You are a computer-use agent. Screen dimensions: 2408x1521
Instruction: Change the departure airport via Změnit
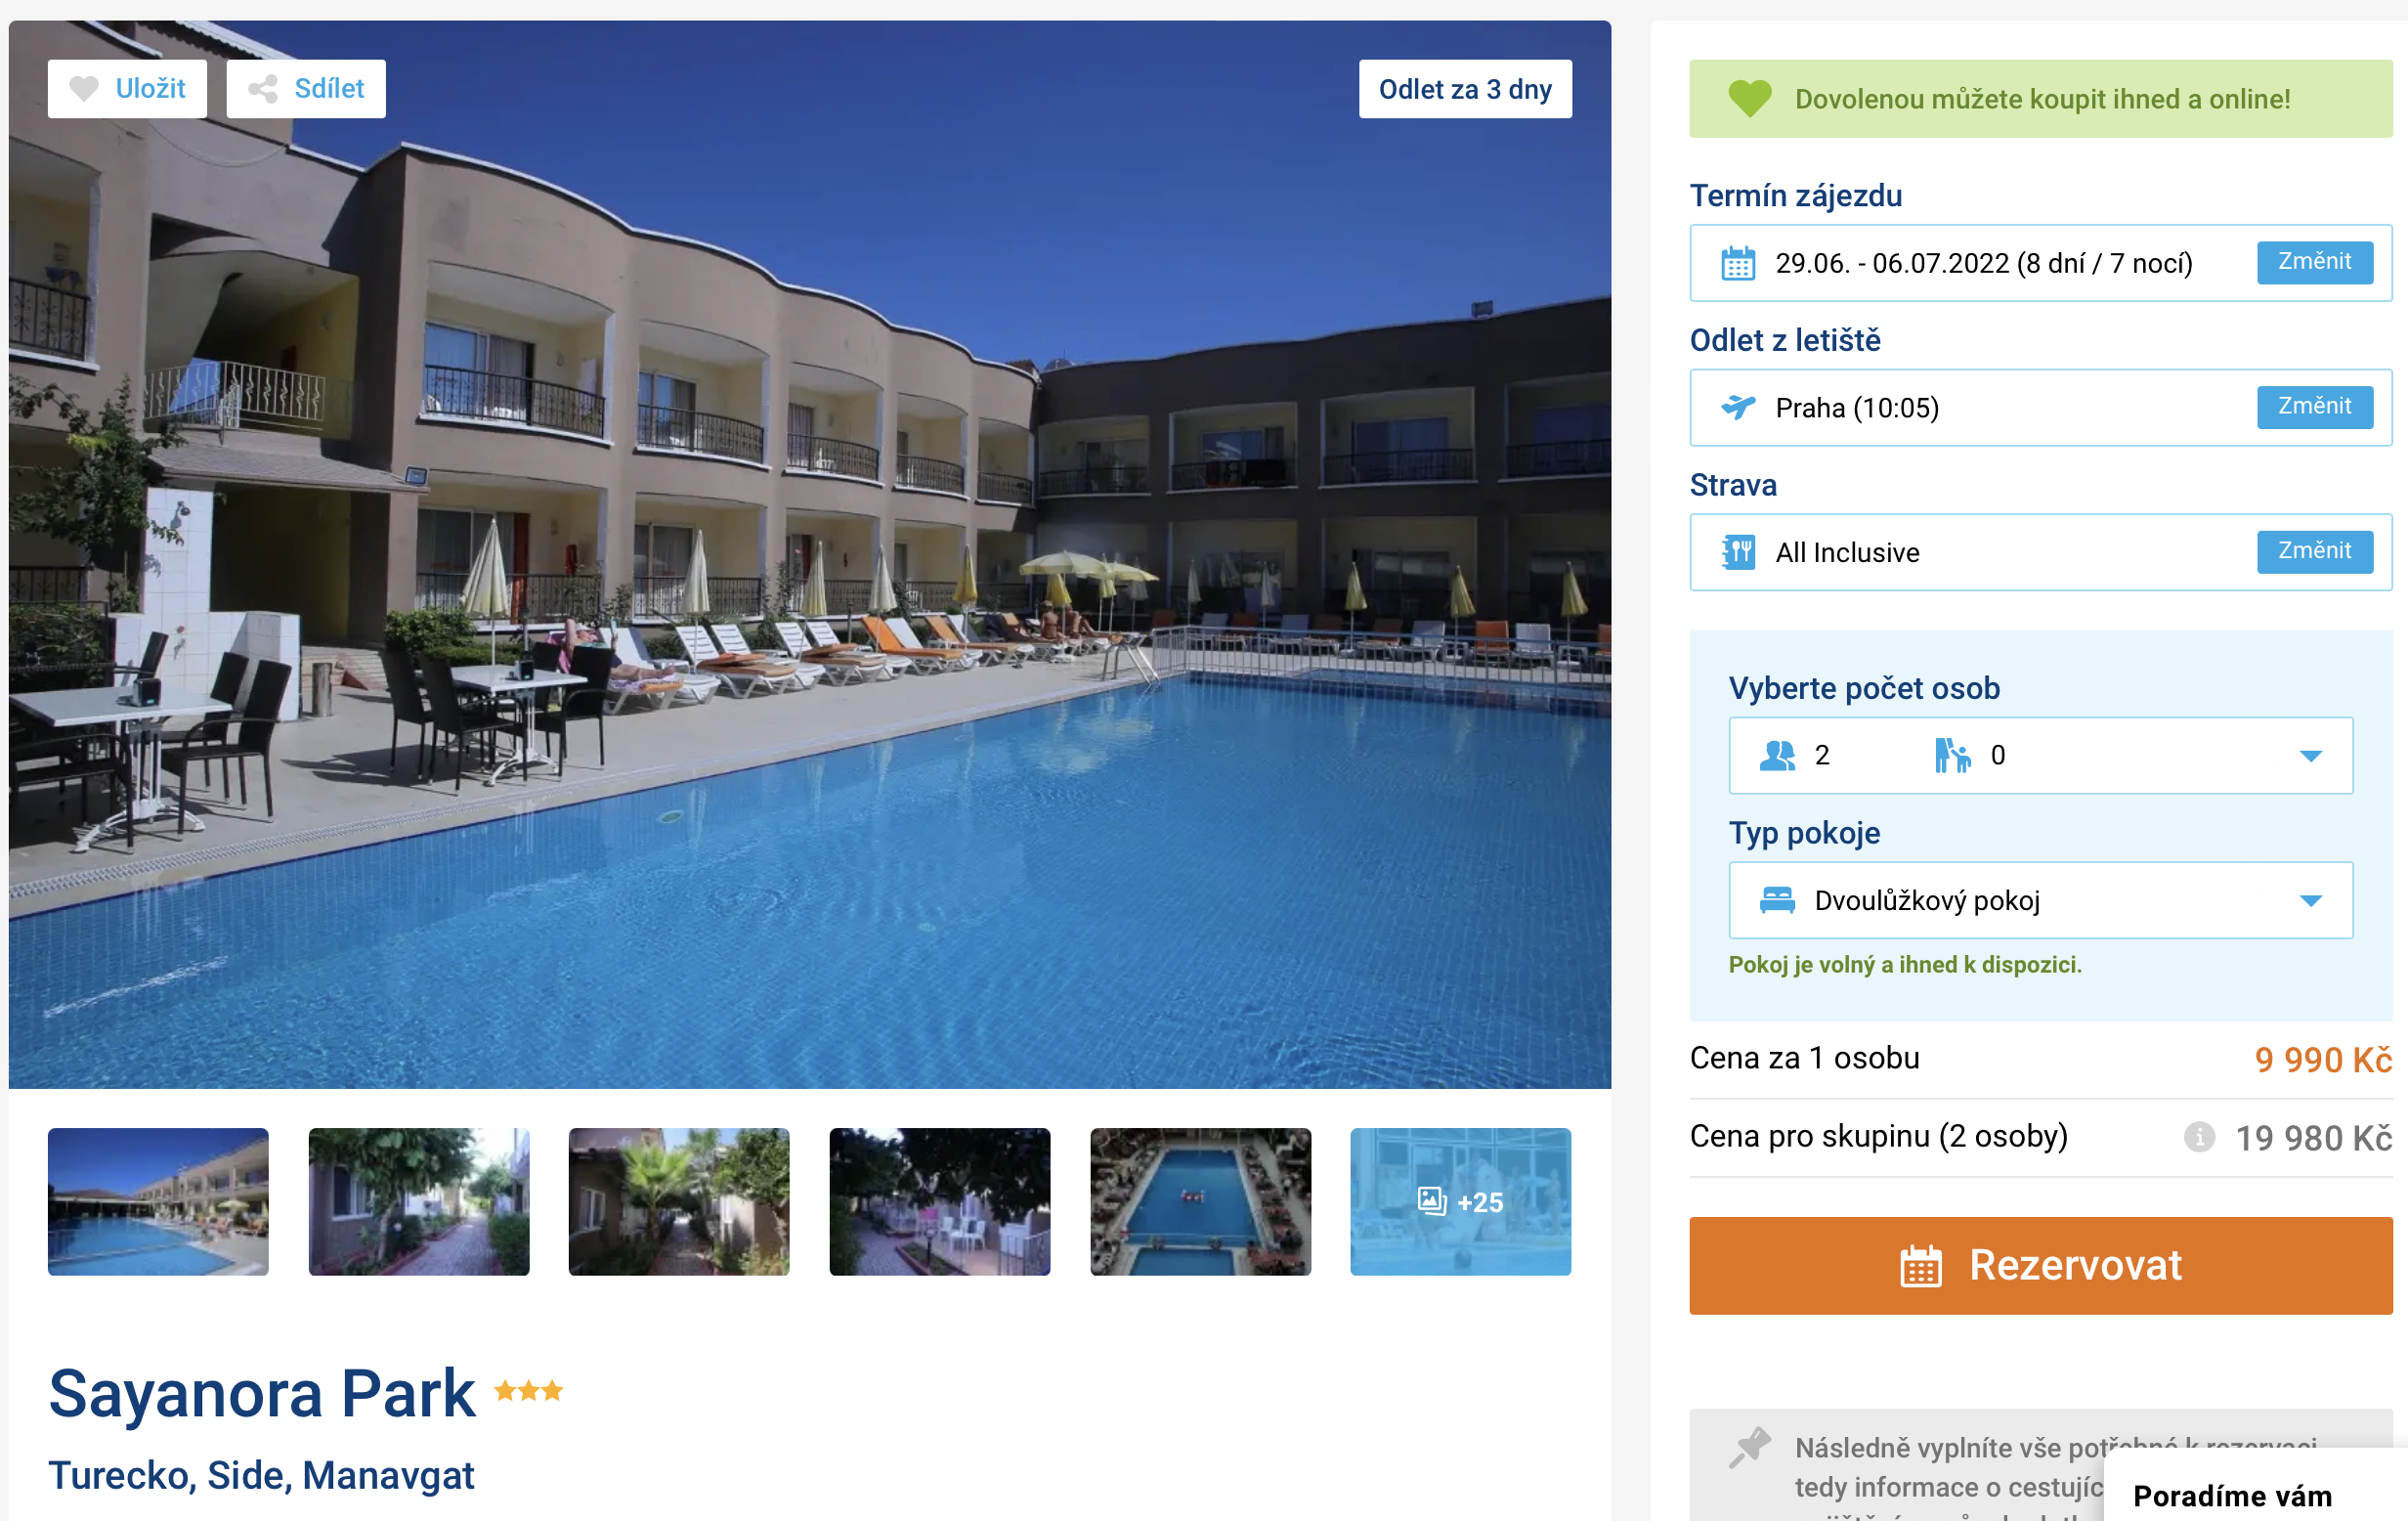(x=2314, y=407)
